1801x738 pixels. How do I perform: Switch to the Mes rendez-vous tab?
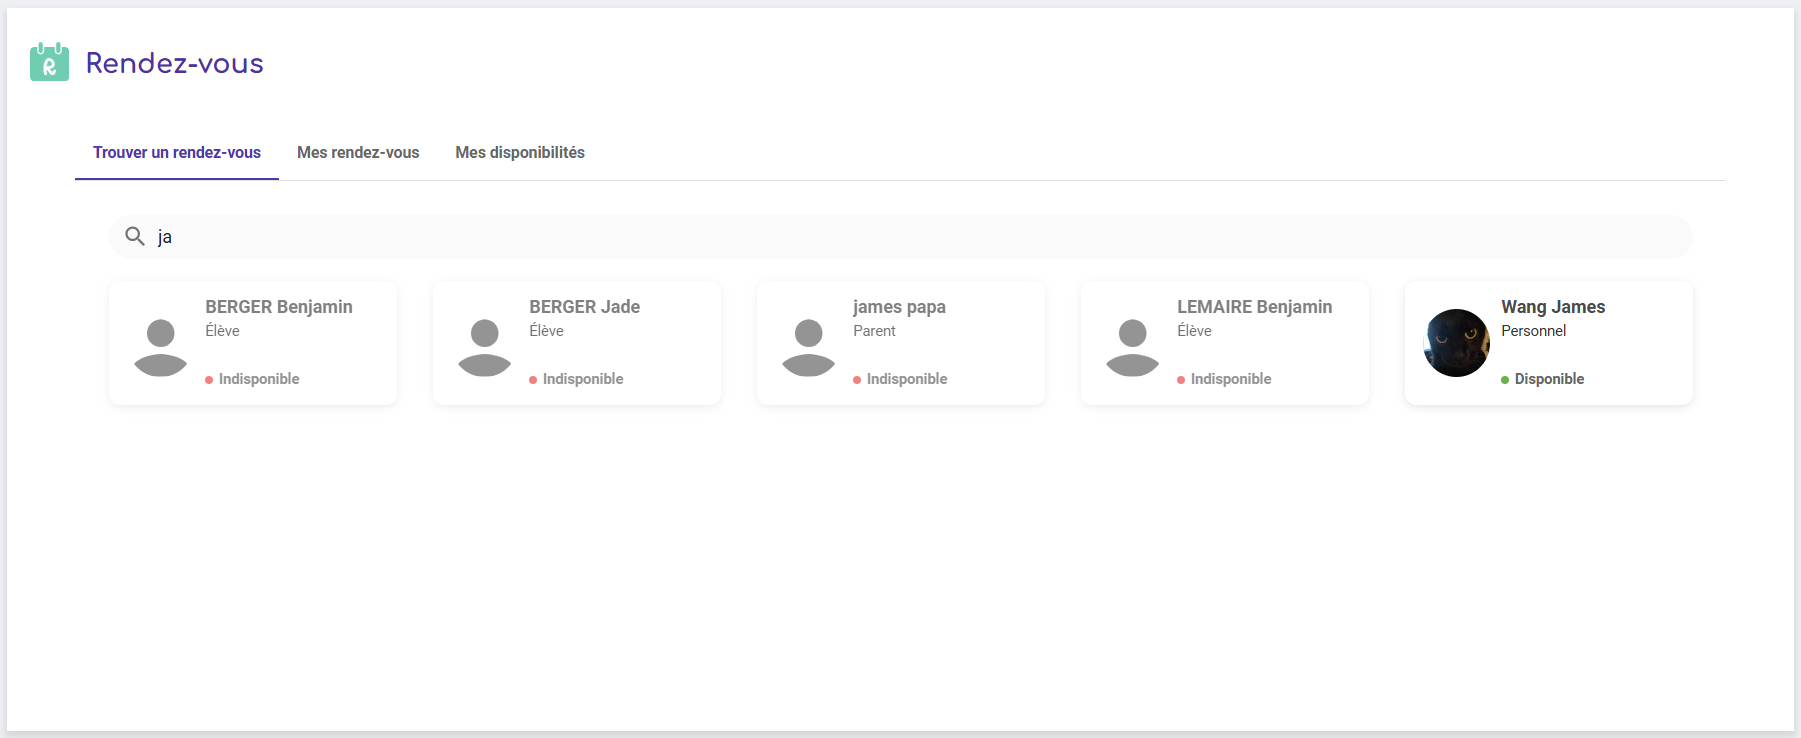coord(358,153)
